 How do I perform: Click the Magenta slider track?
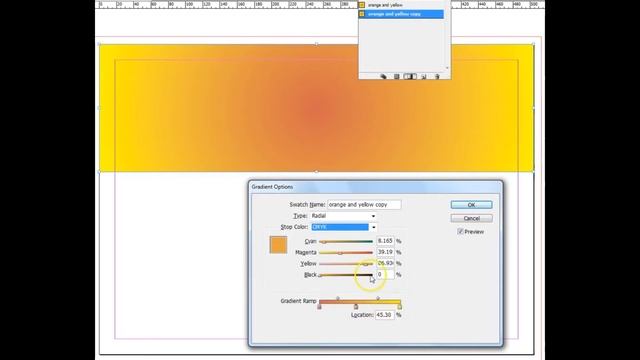coord(346,253)
